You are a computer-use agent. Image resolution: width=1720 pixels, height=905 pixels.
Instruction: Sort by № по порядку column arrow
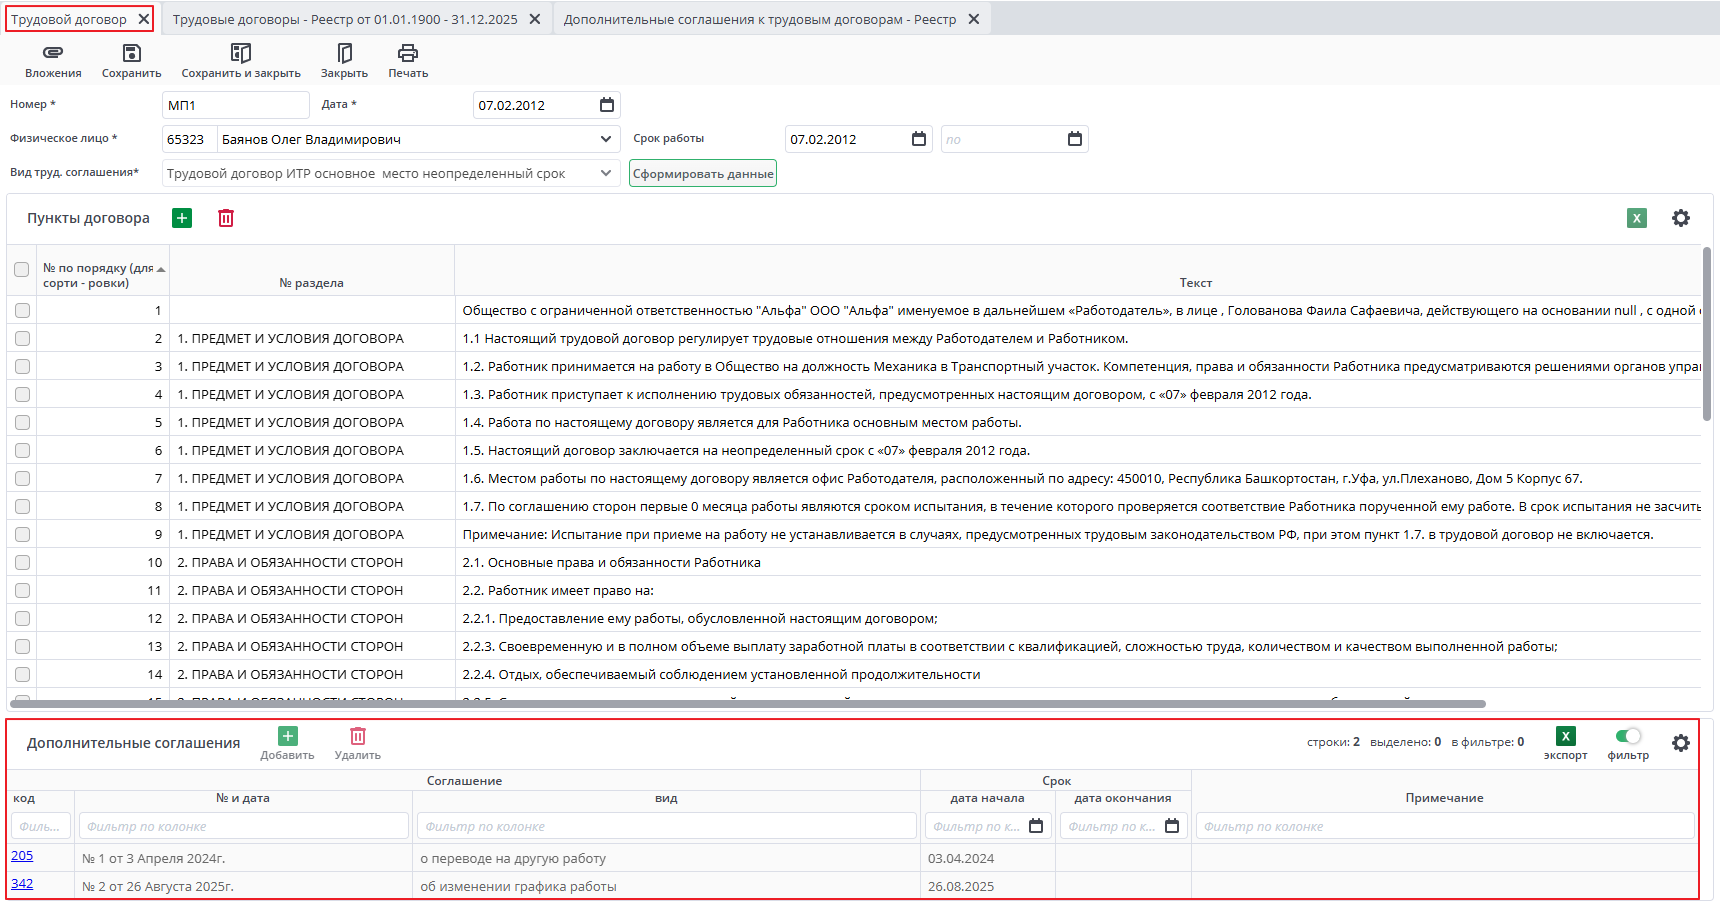click(161, 269)
